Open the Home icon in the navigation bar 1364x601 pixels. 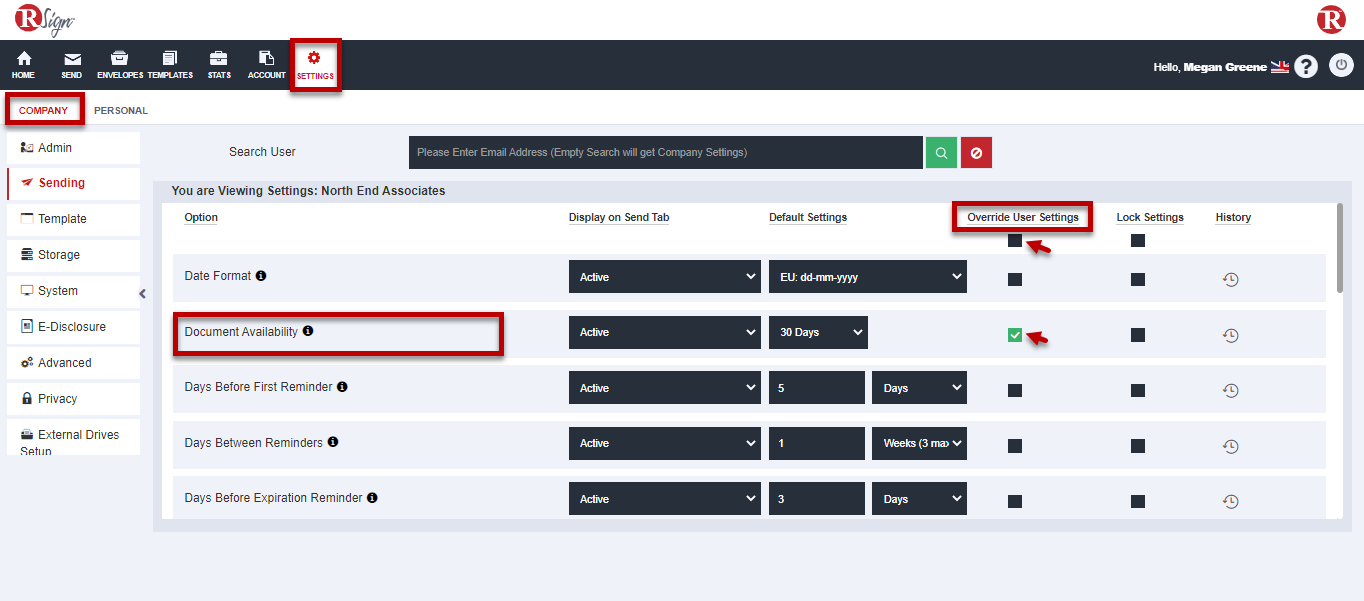[x=22, y=64]
